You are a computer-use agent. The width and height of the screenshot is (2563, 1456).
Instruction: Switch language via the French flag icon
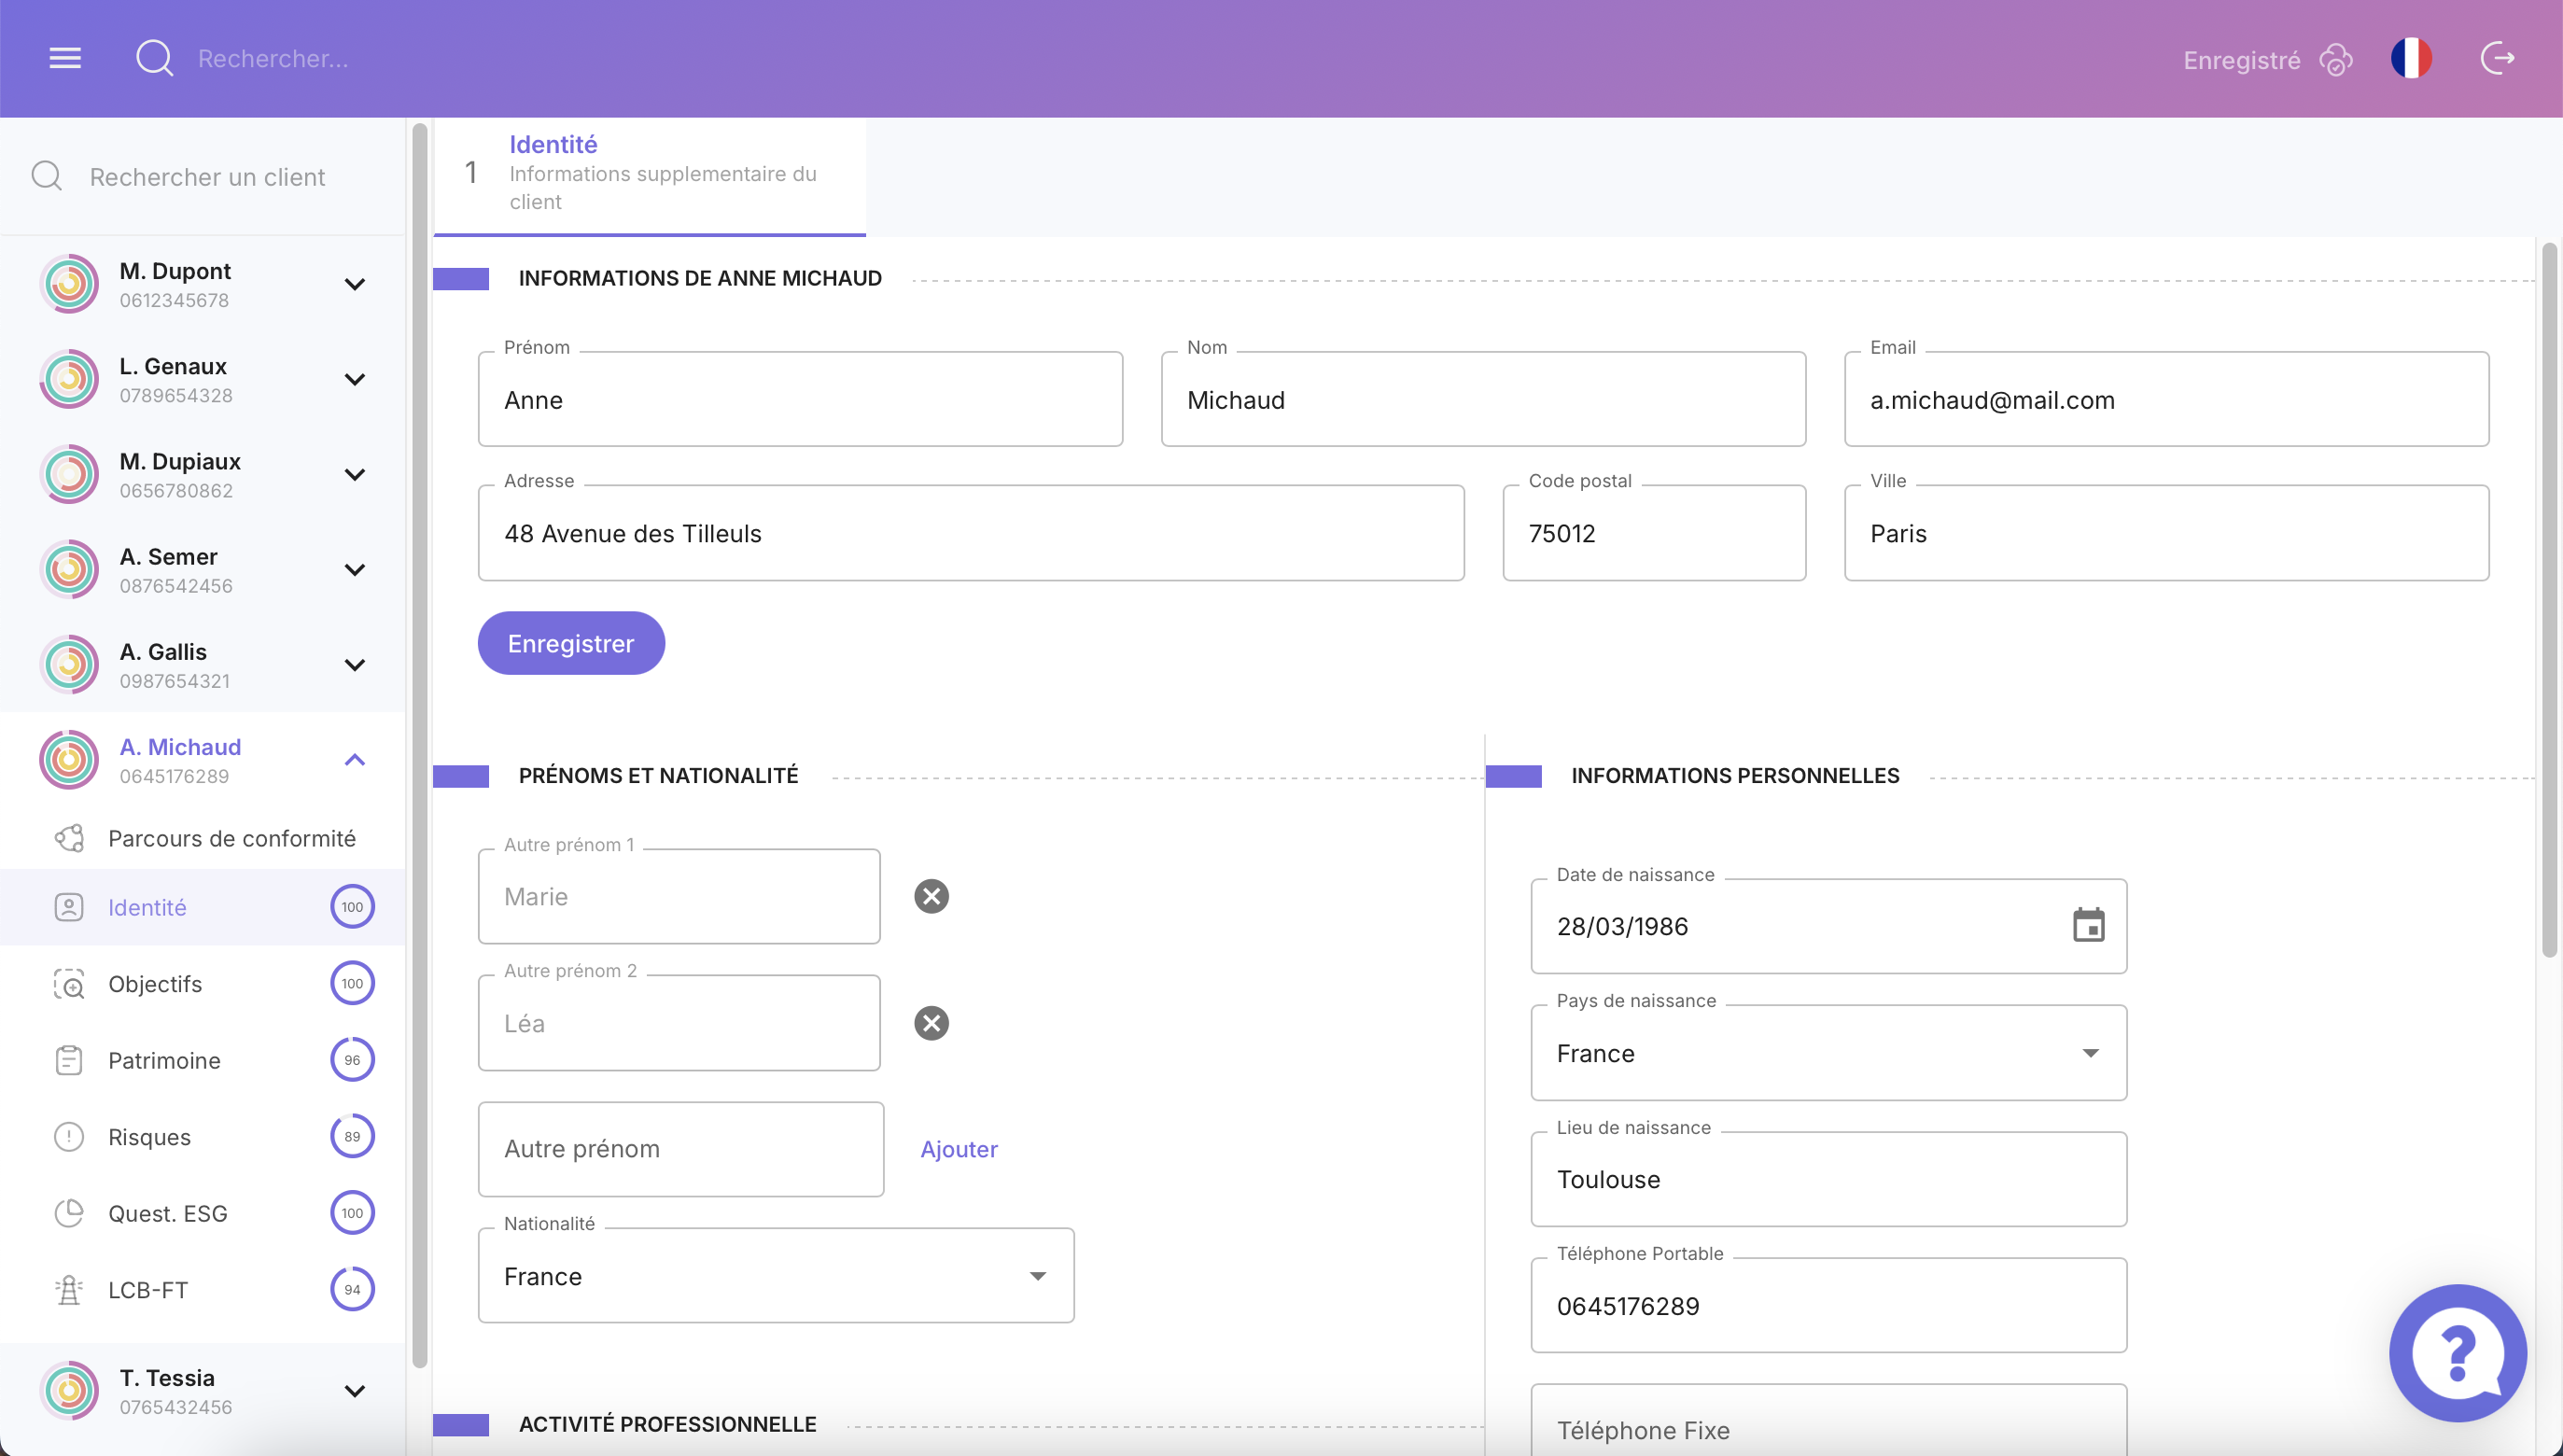2412,58
